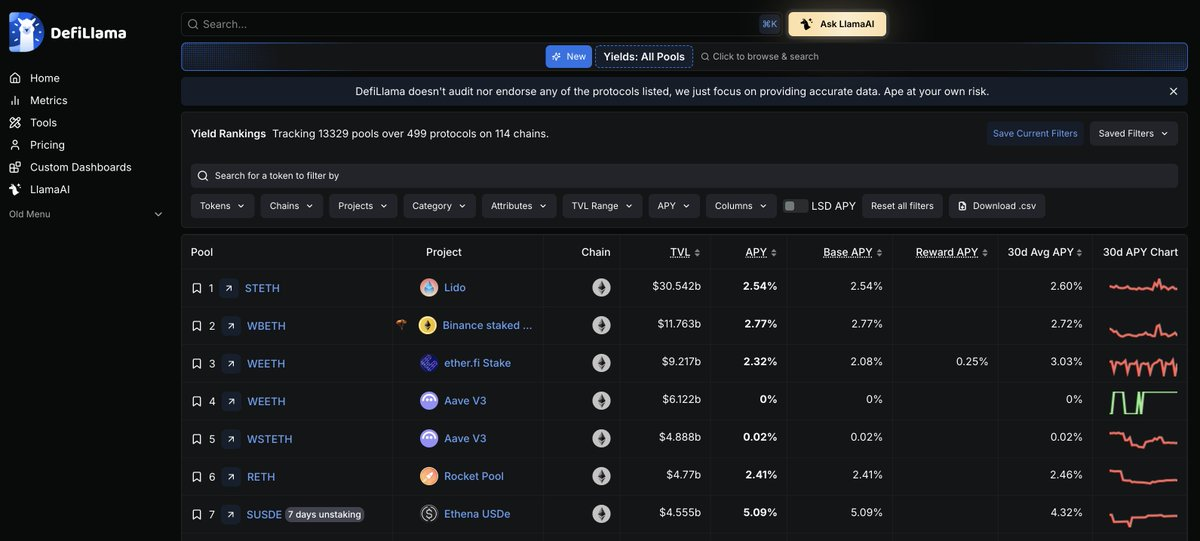Click the DefiLlama logo icon
The height and width of the screenshot is (541, 1200).
[x=26, y=32]
